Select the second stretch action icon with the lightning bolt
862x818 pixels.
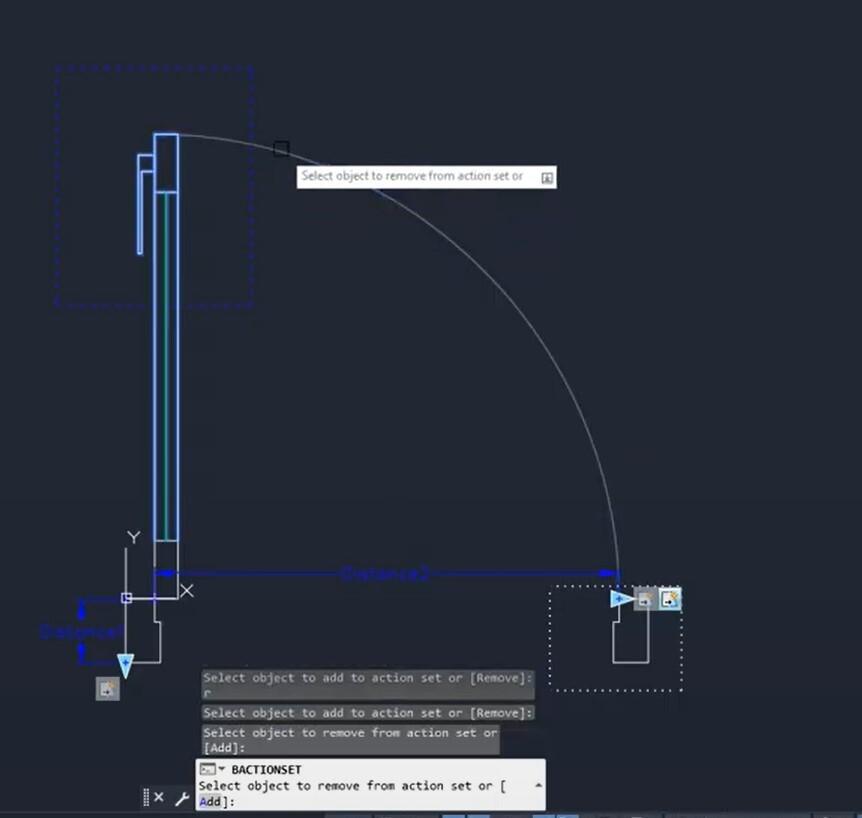tap(670, 597)
